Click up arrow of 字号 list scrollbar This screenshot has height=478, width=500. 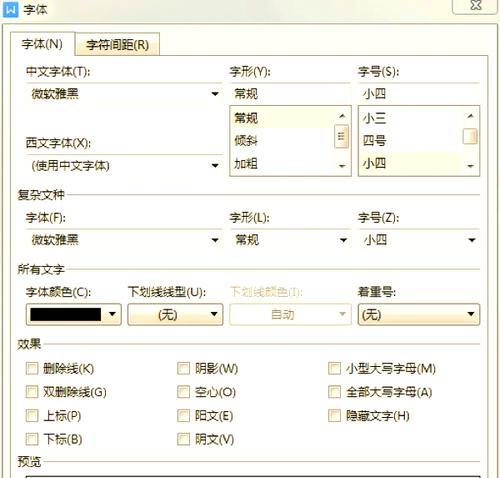click(x=470, y=116)
